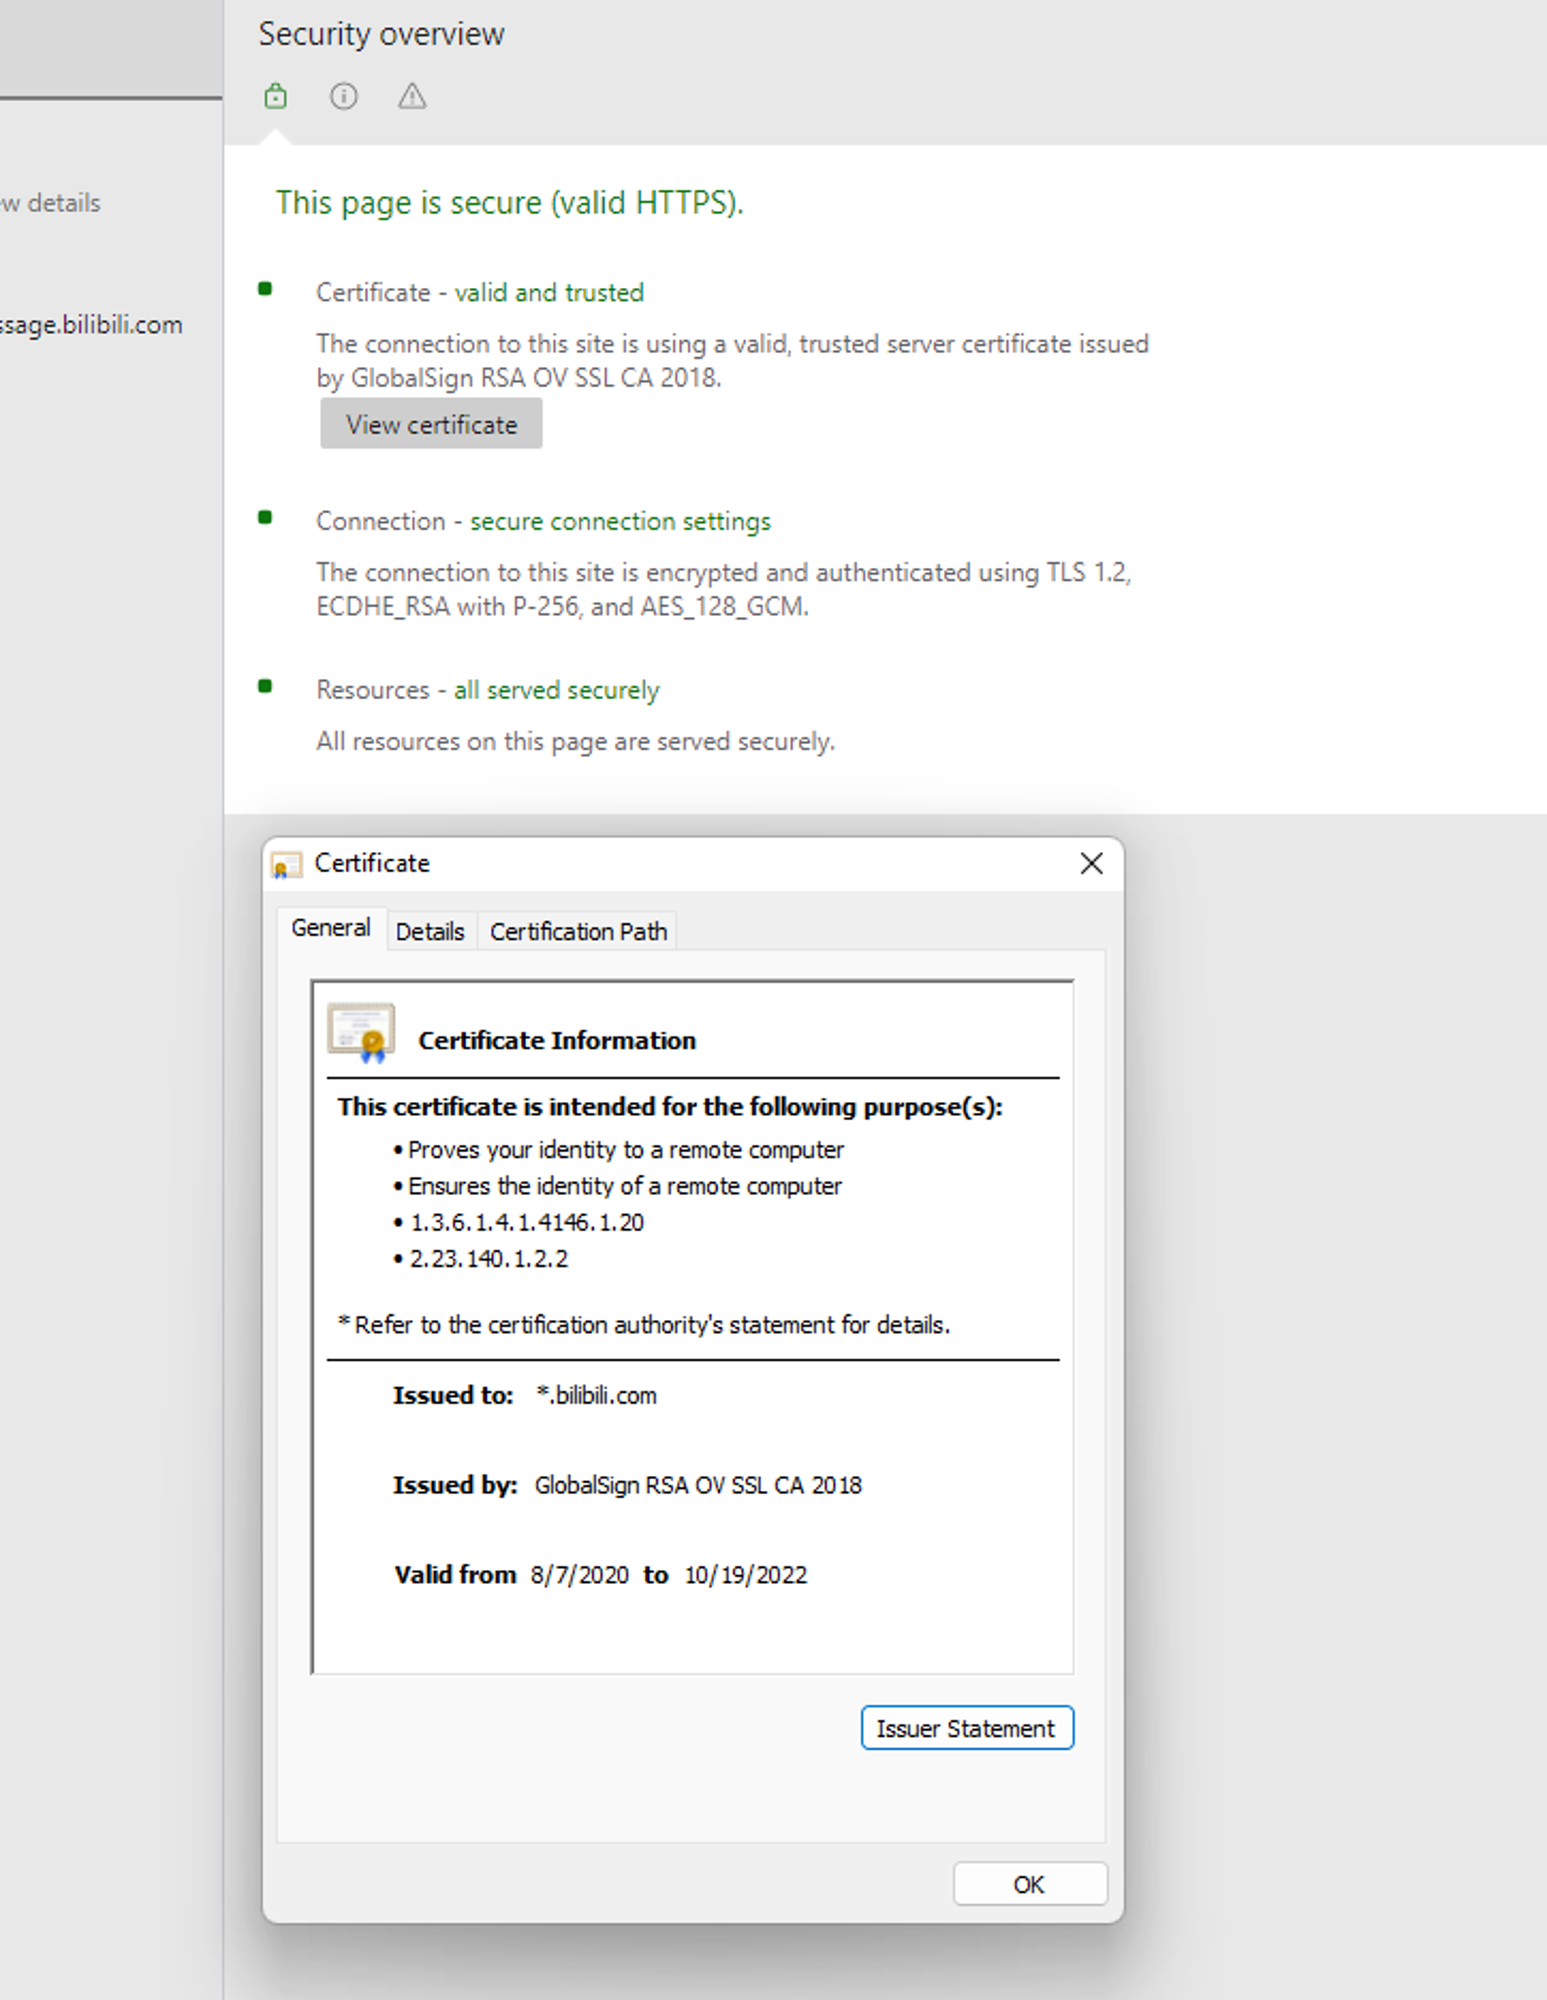Confirm the Certificate dialog with OK
1547x2000 pixels.
click(1029, 1884)
